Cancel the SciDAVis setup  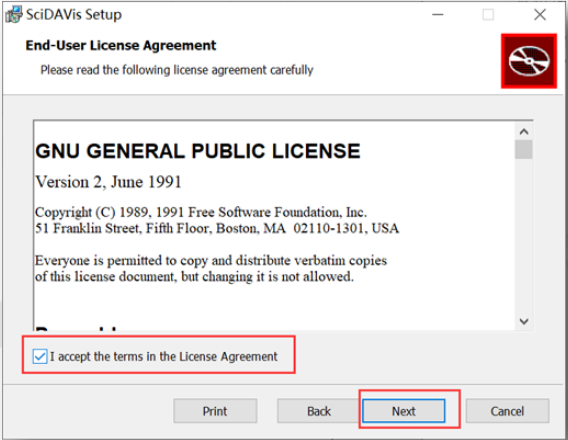[x=508, y=411]
